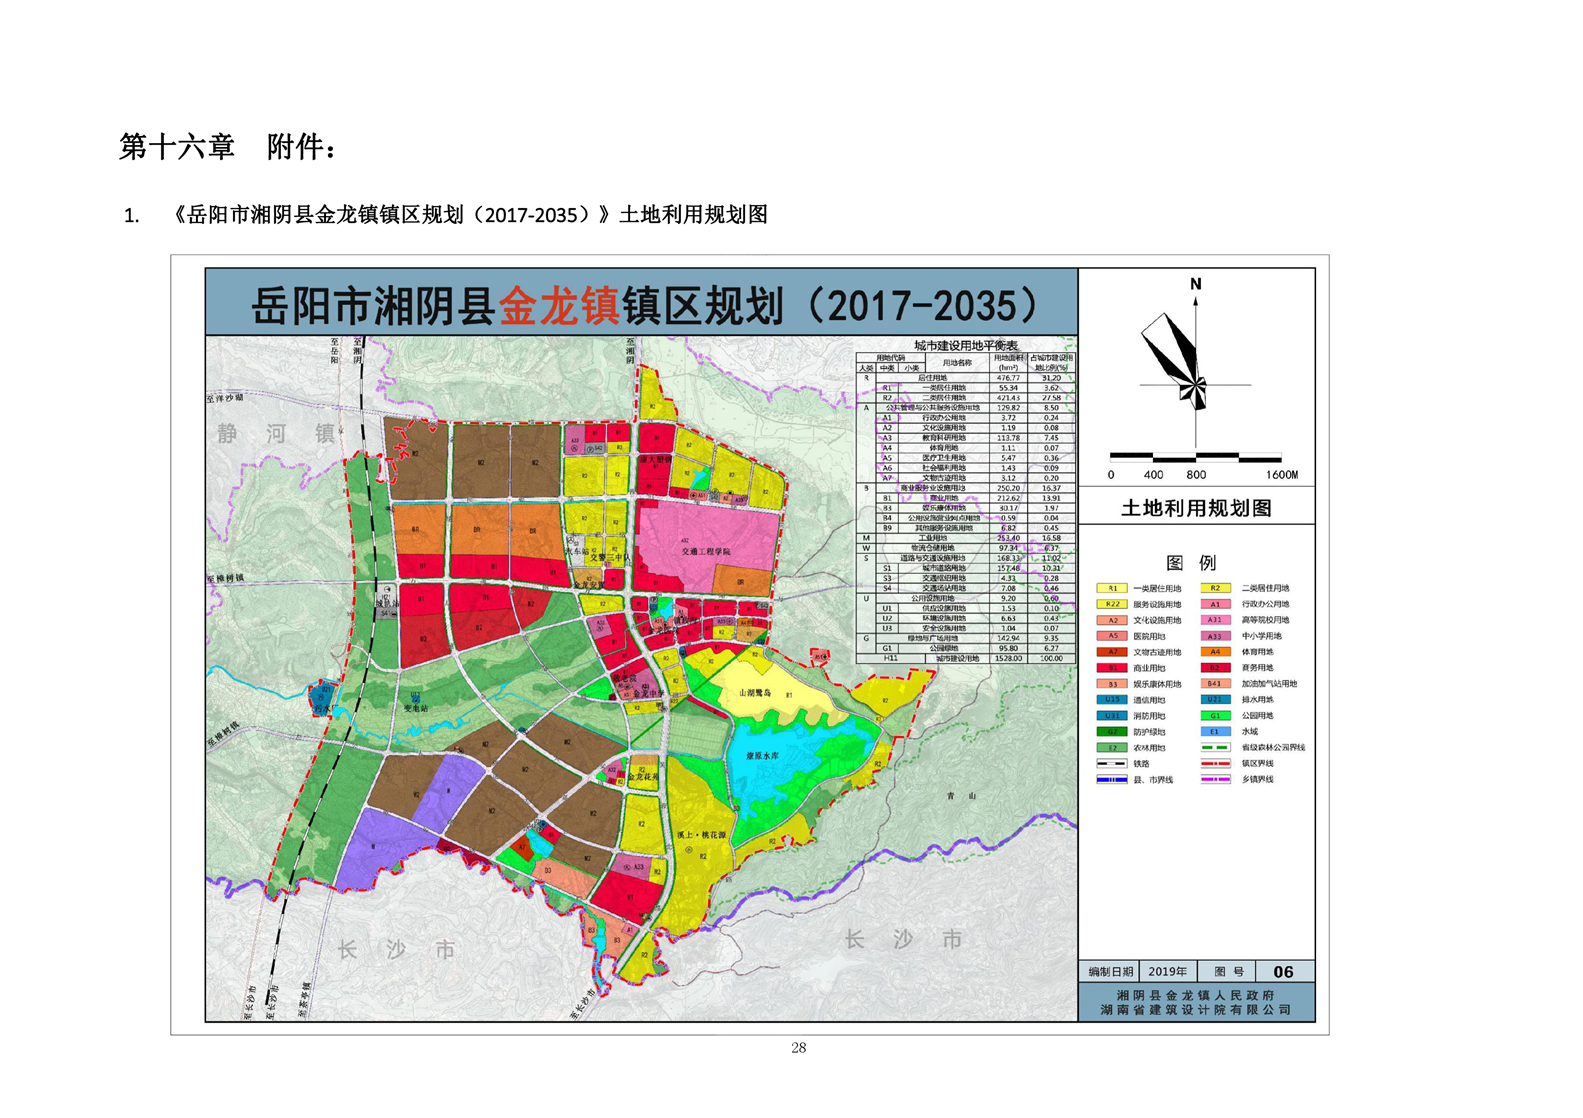Click the blue county boundary legend symbol
Image resolution: width=1583 pixels, height=1118 pixels.
point(1111,780)
